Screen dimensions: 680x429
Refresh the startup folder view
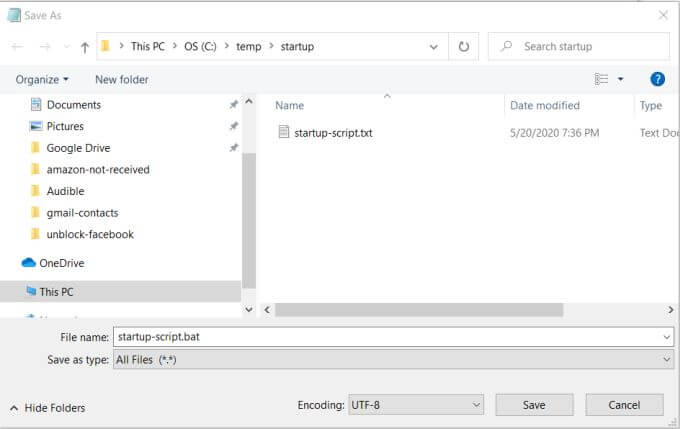[464, 46]
